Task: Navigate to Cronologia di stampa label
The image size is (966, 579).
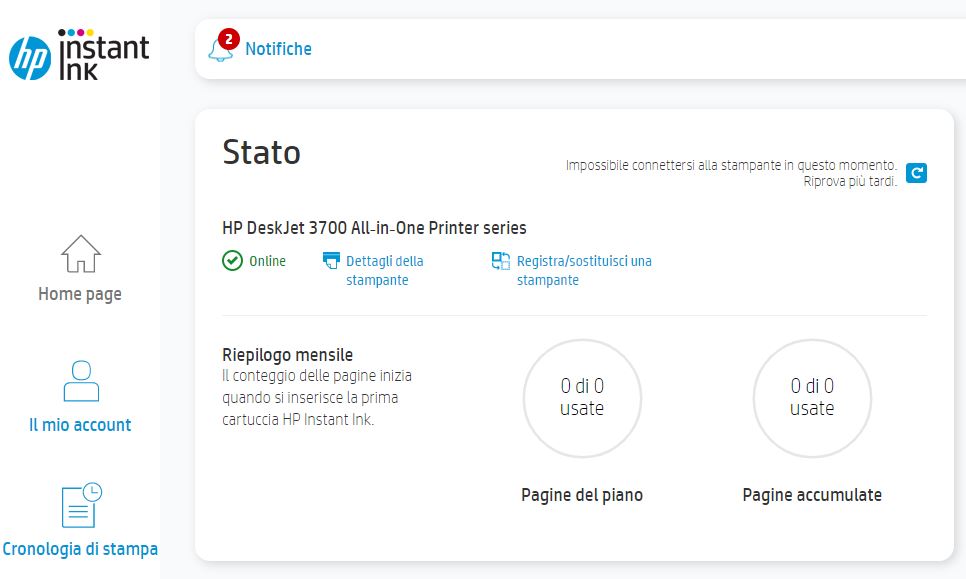Action: pyautogui.click(x=80, y=549)
